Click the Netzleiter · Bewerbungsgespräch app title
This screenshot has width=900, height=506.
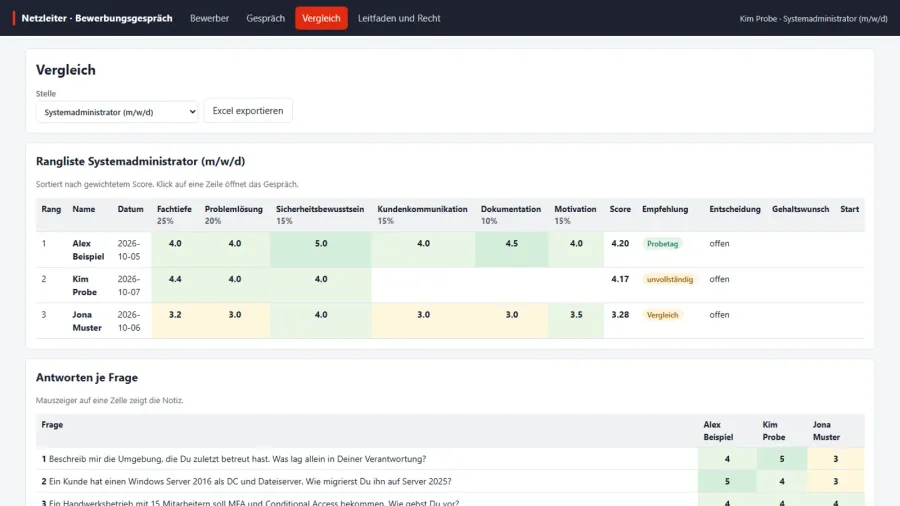96,18
